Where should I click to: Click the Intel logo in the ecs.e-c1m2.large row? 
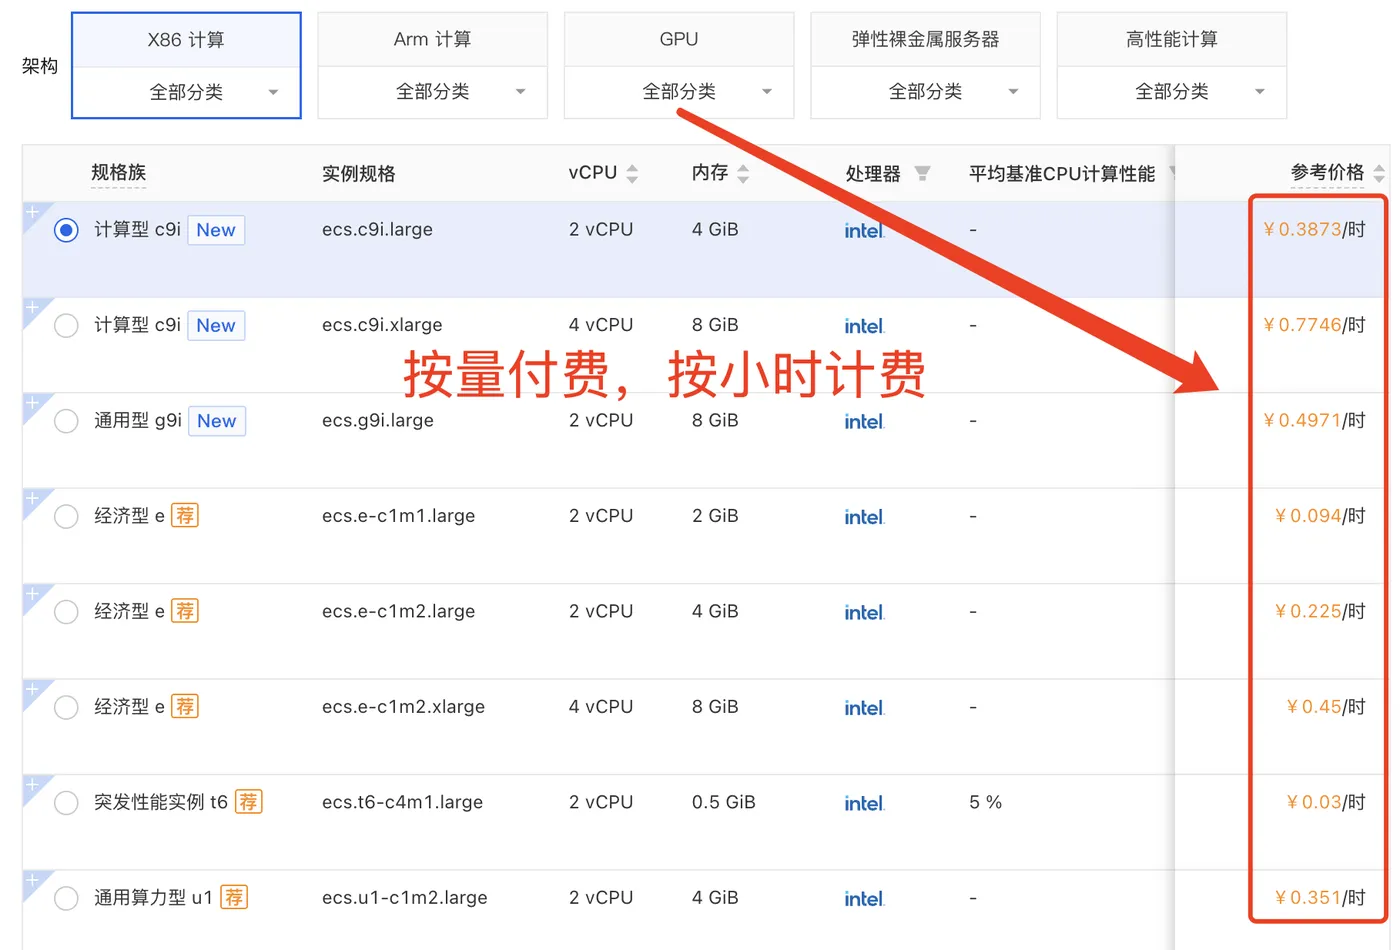coord(864,612)
